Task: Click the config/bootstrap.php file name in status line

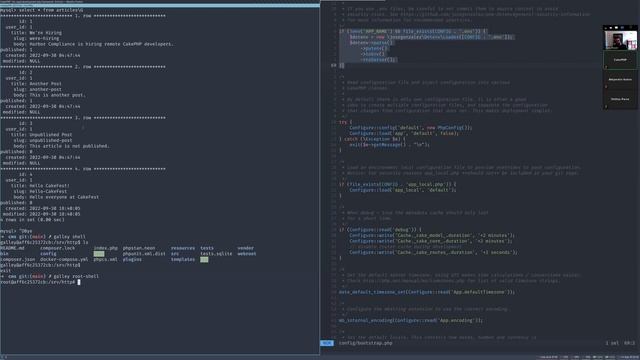Action: (x=365, y=343)
